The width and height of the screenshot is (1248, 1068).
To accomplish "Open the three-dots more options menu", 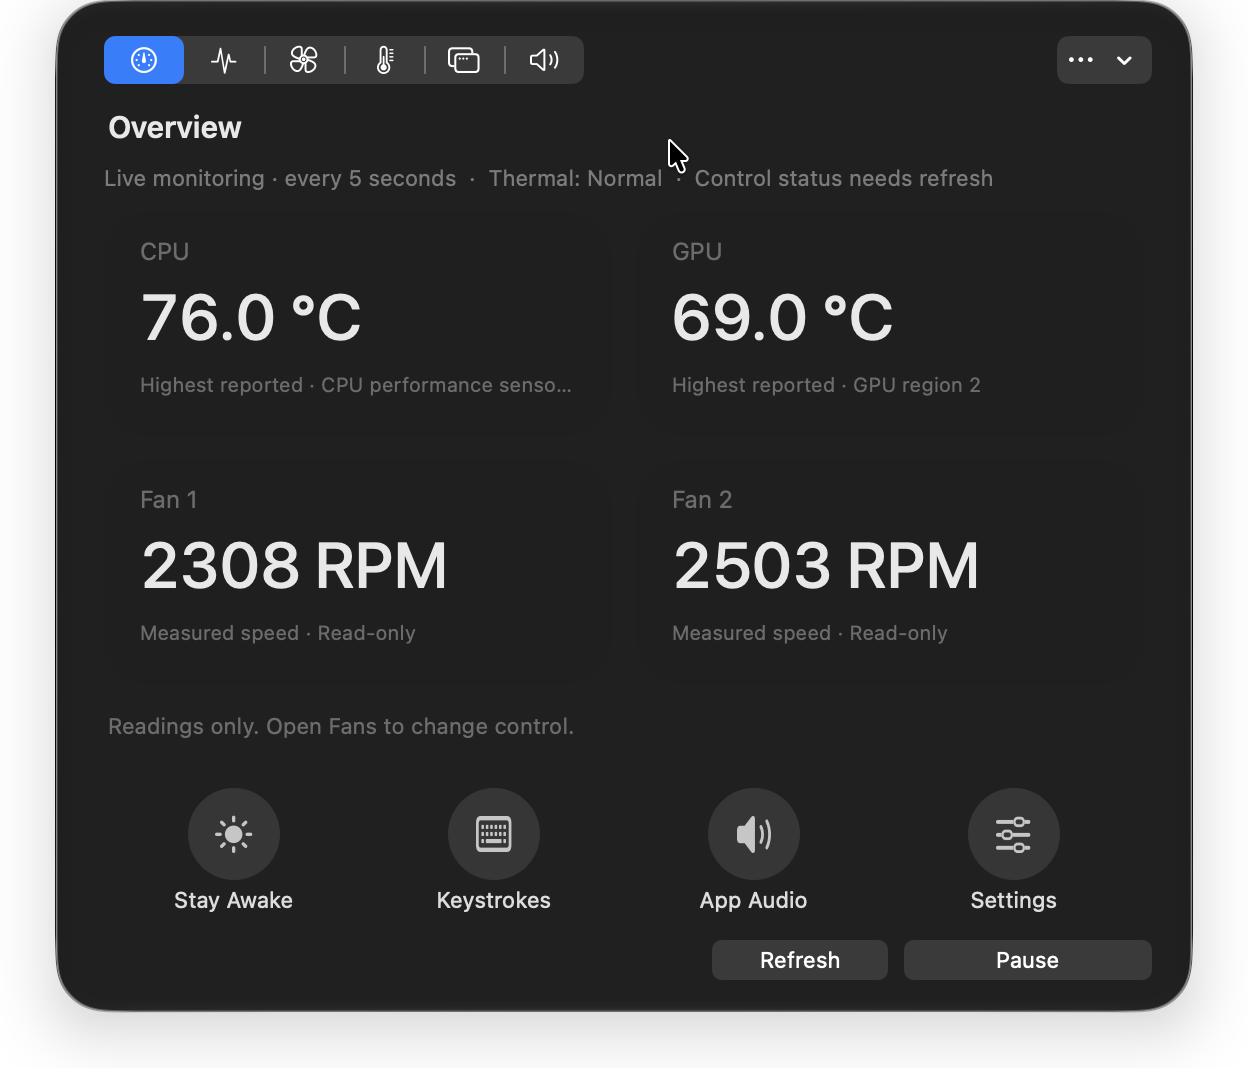I will (x=1104, y=60).
